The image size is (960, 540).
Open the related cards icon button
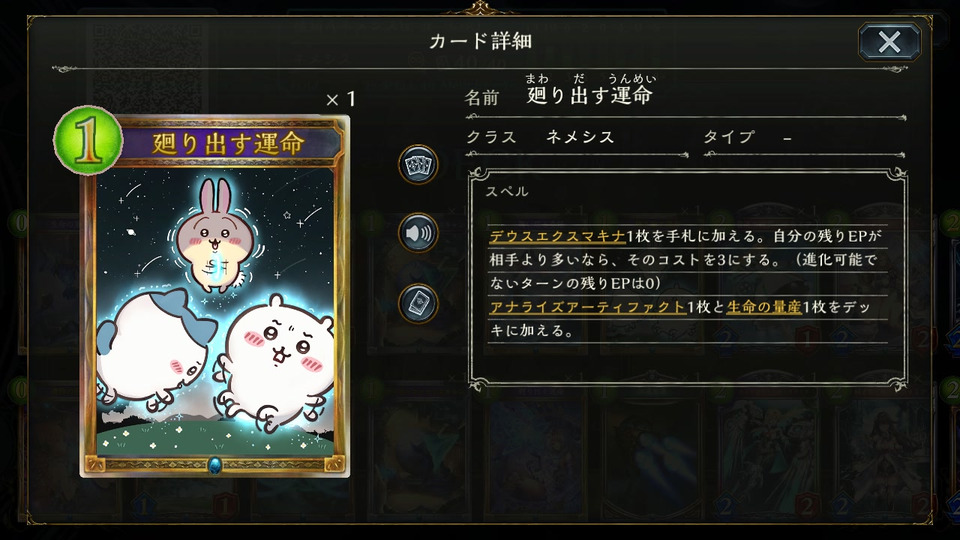418,164
